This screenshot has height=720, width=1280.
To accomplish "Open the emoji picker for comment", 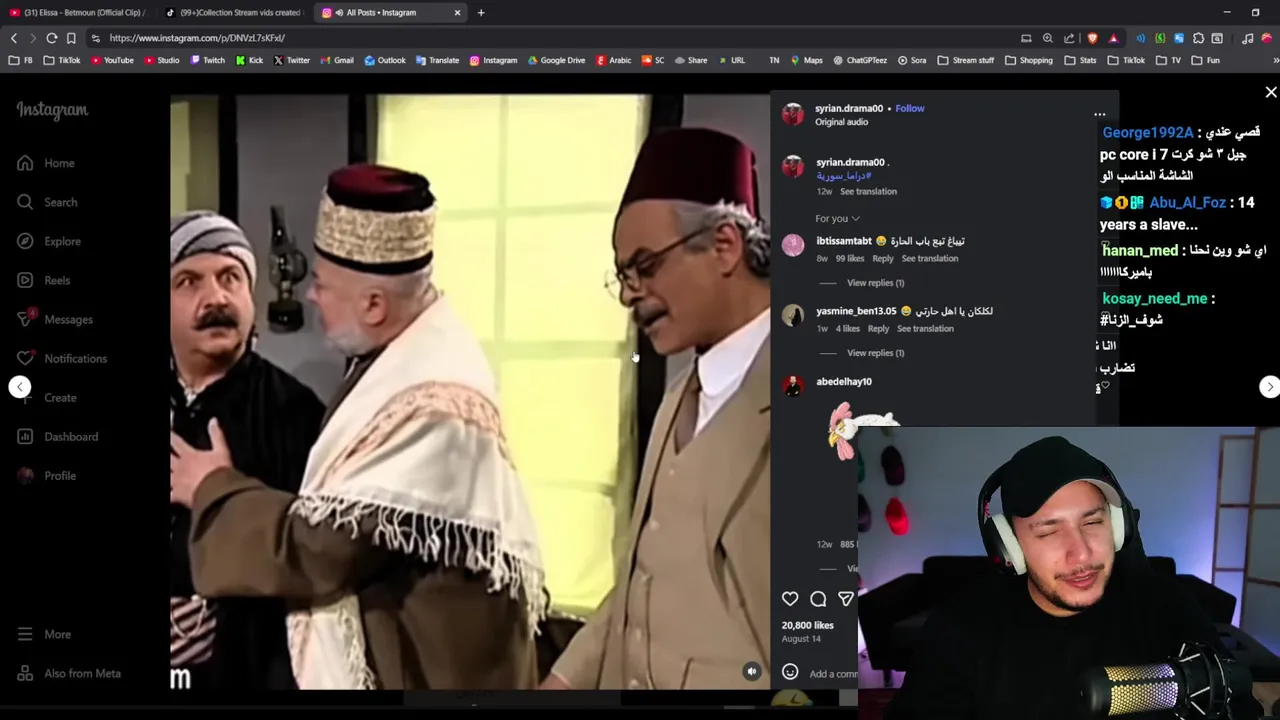I will 790,673.
